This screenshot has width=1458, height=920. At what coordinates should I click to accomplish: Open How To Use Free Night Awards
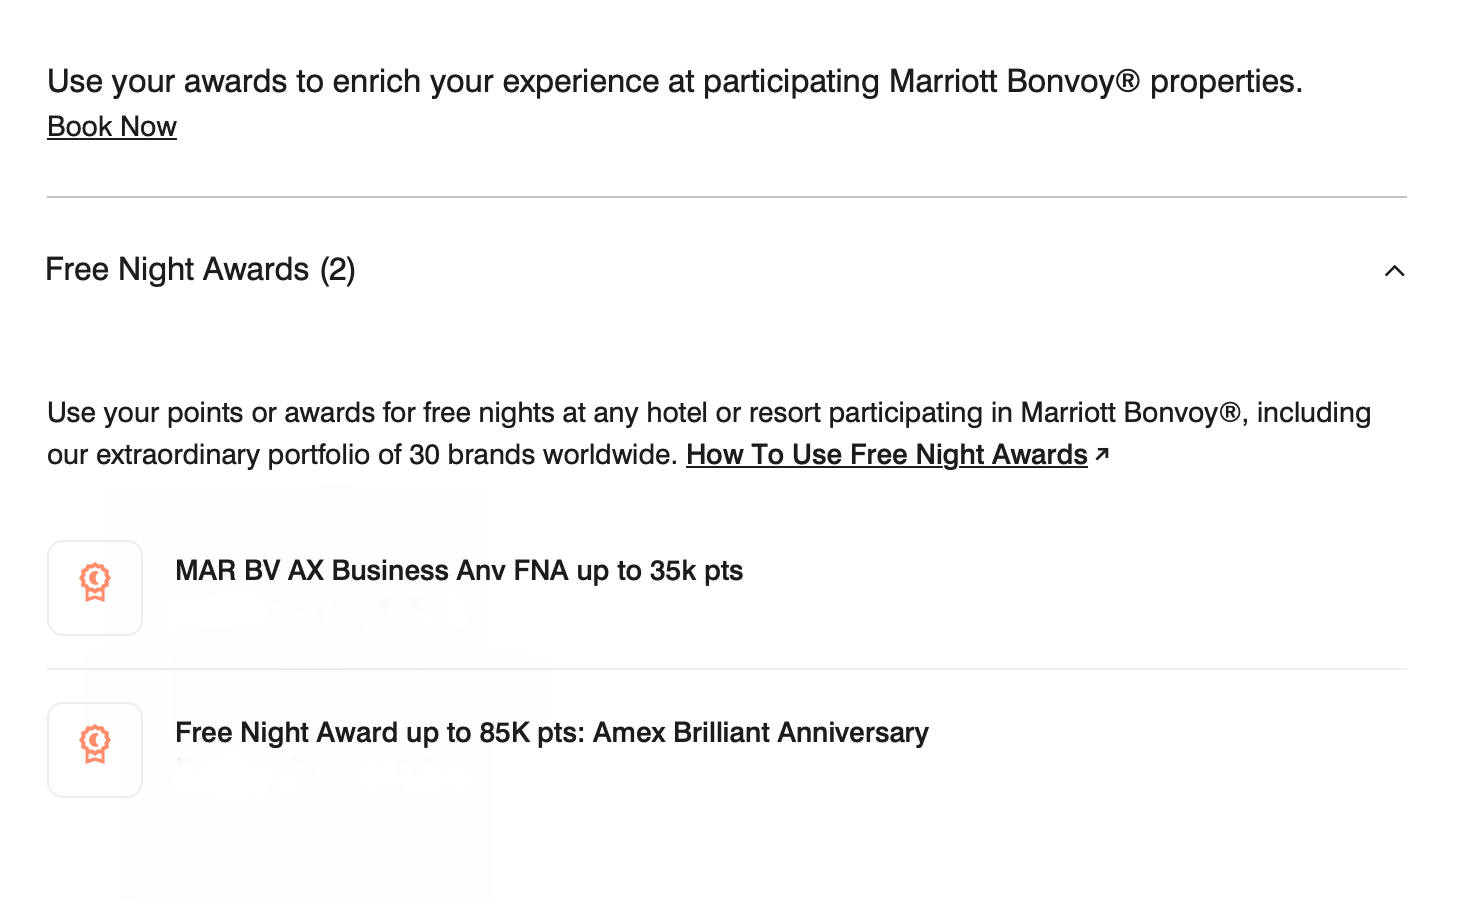click(886, 455)
